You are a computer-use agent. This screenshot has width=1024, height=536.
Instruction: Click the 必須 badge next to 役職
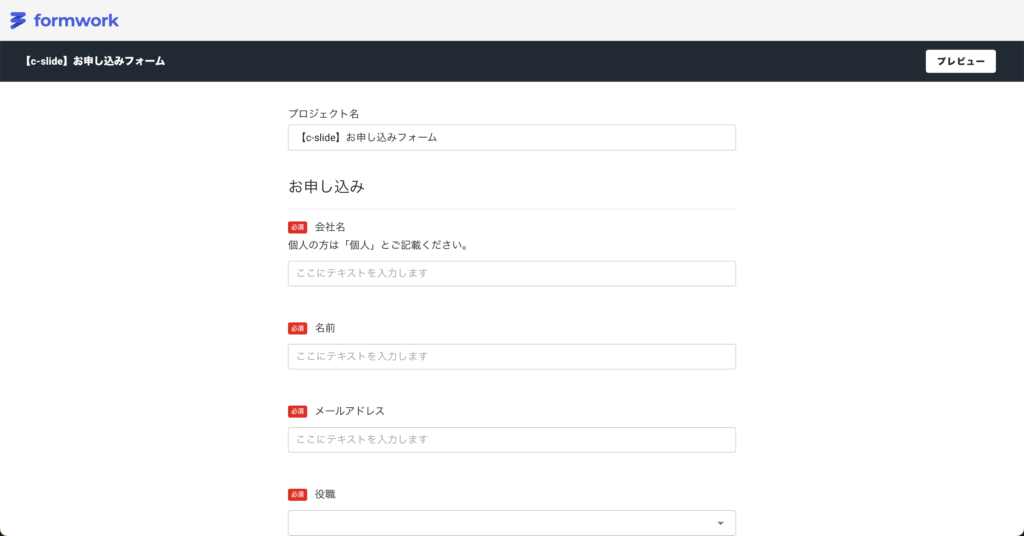point(297,495)
